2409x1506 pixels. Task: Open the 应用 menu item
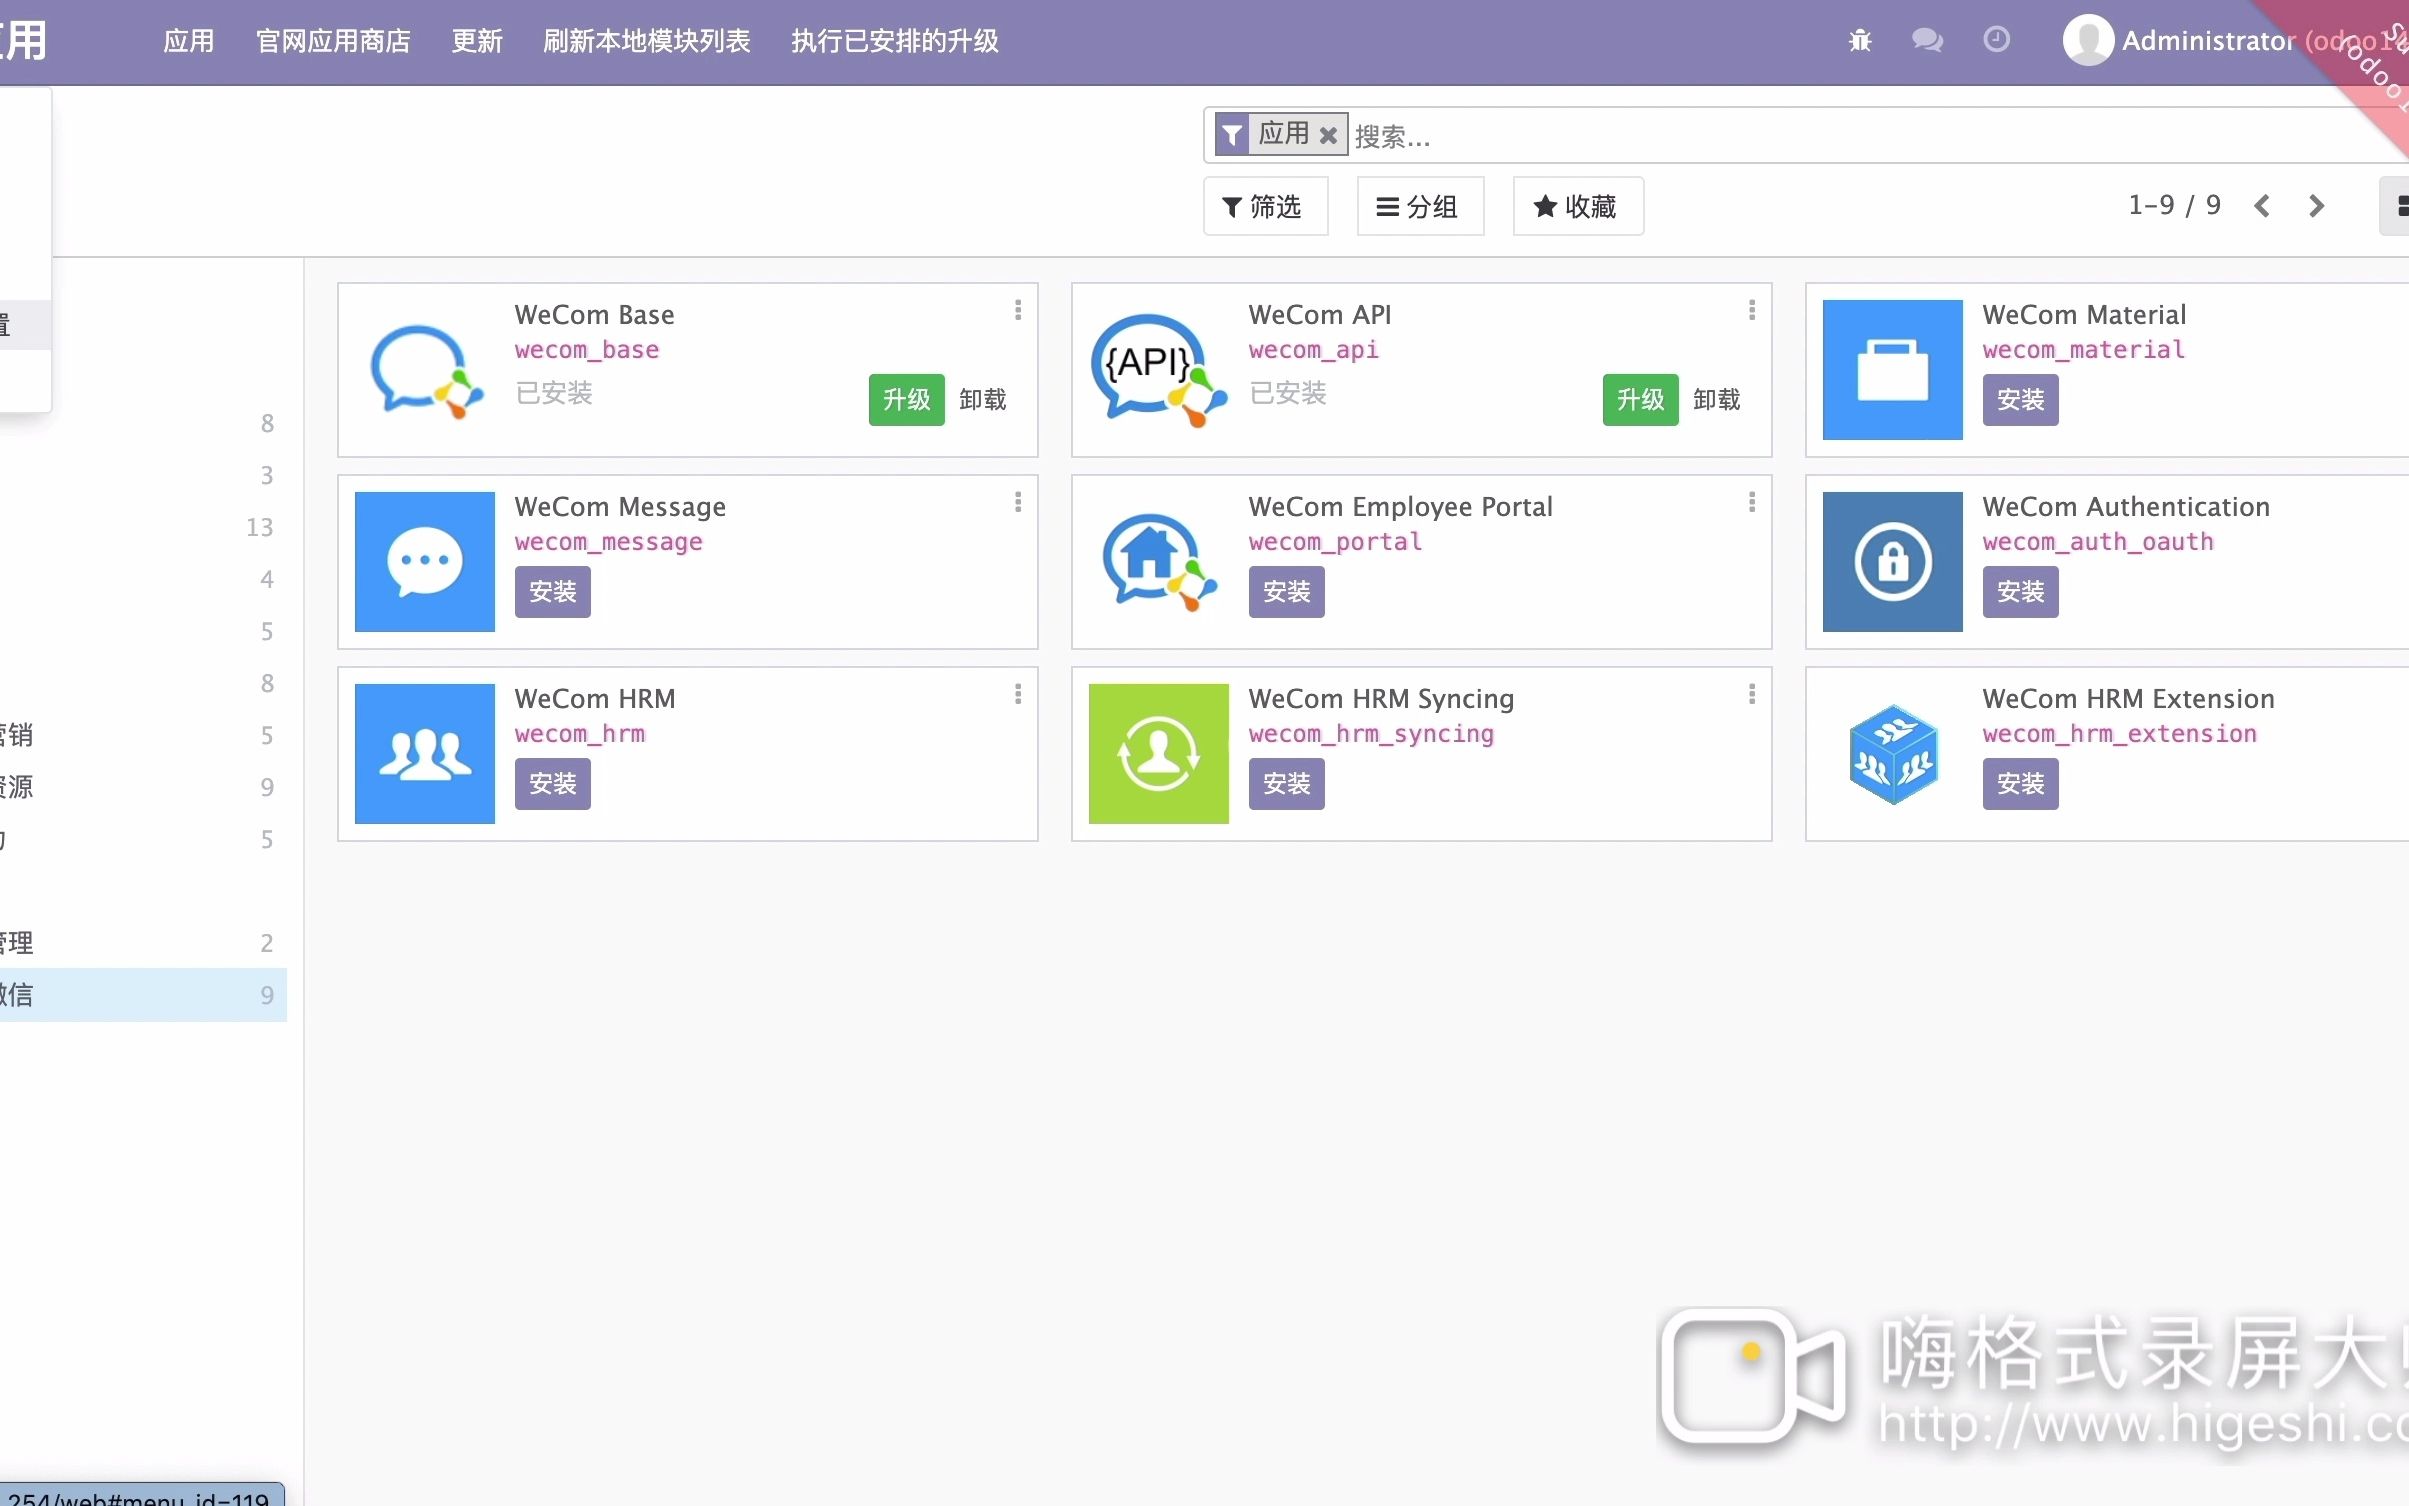click(x=189, y=41)
